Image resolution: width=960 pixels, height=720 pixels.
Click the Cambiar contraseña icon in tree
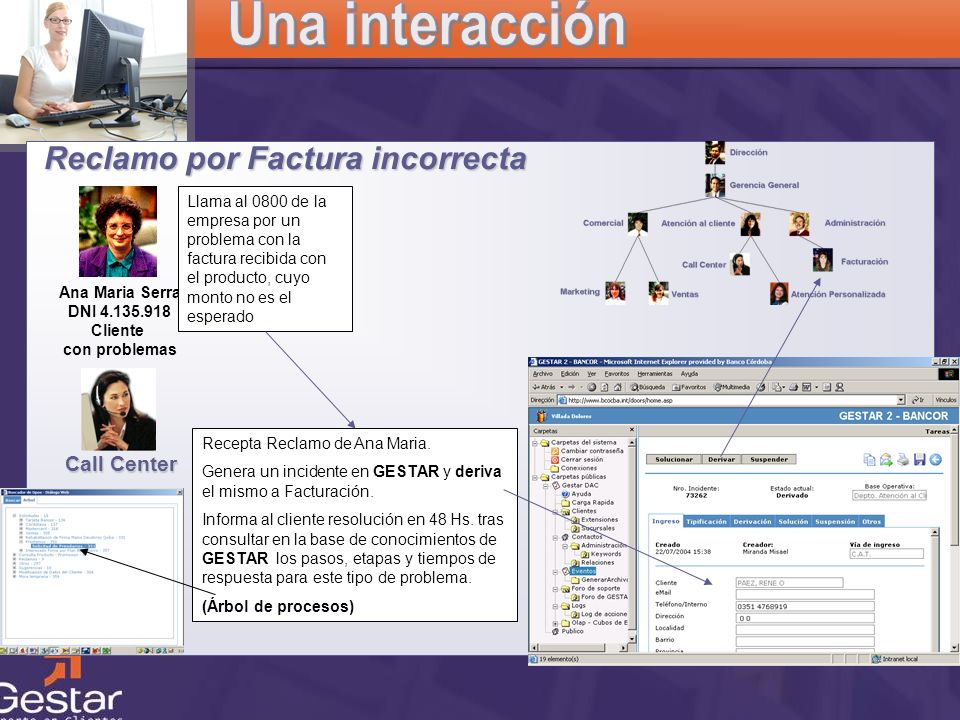[x=555, y=451]
